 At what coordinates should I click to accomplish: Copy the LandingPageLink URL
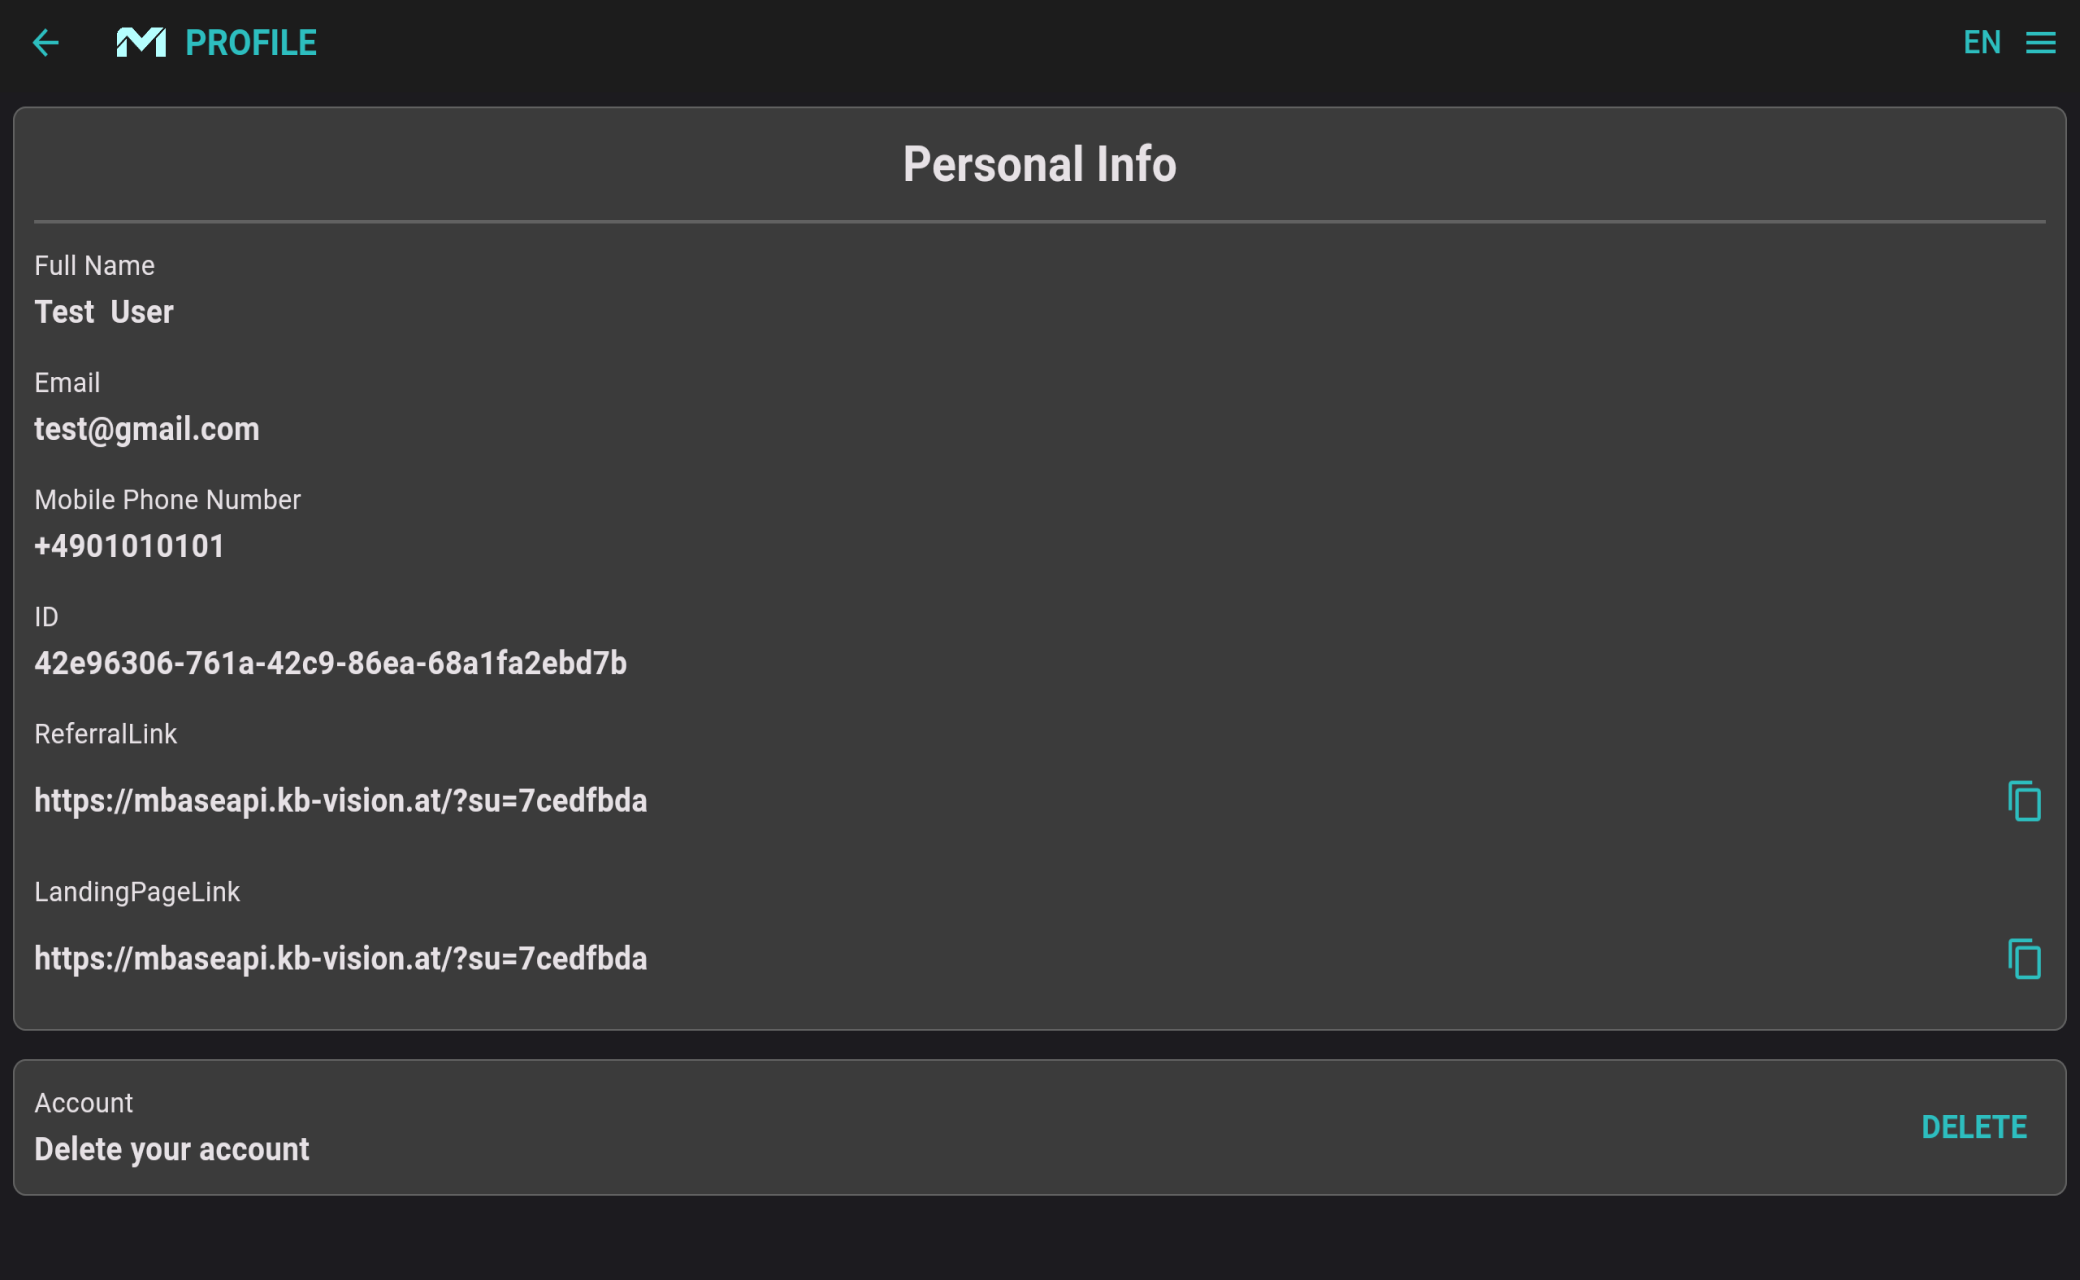pos(2024,959)
